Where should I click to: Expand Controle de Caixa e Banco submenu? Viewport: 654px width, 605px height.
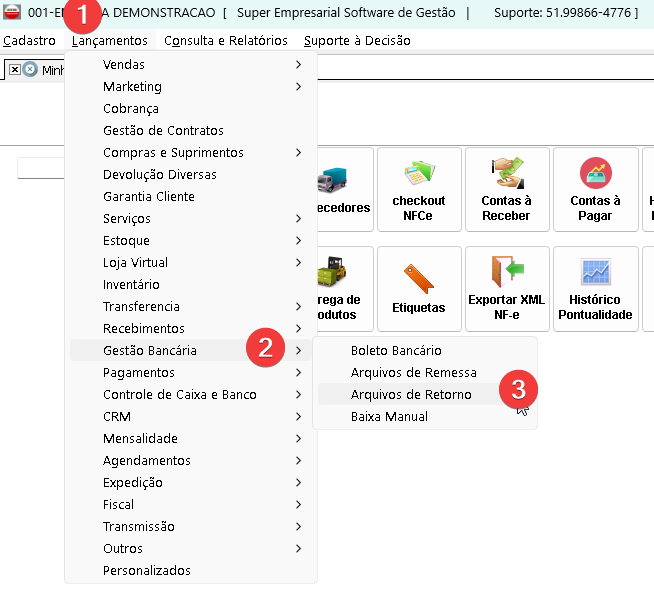[191, 394]
